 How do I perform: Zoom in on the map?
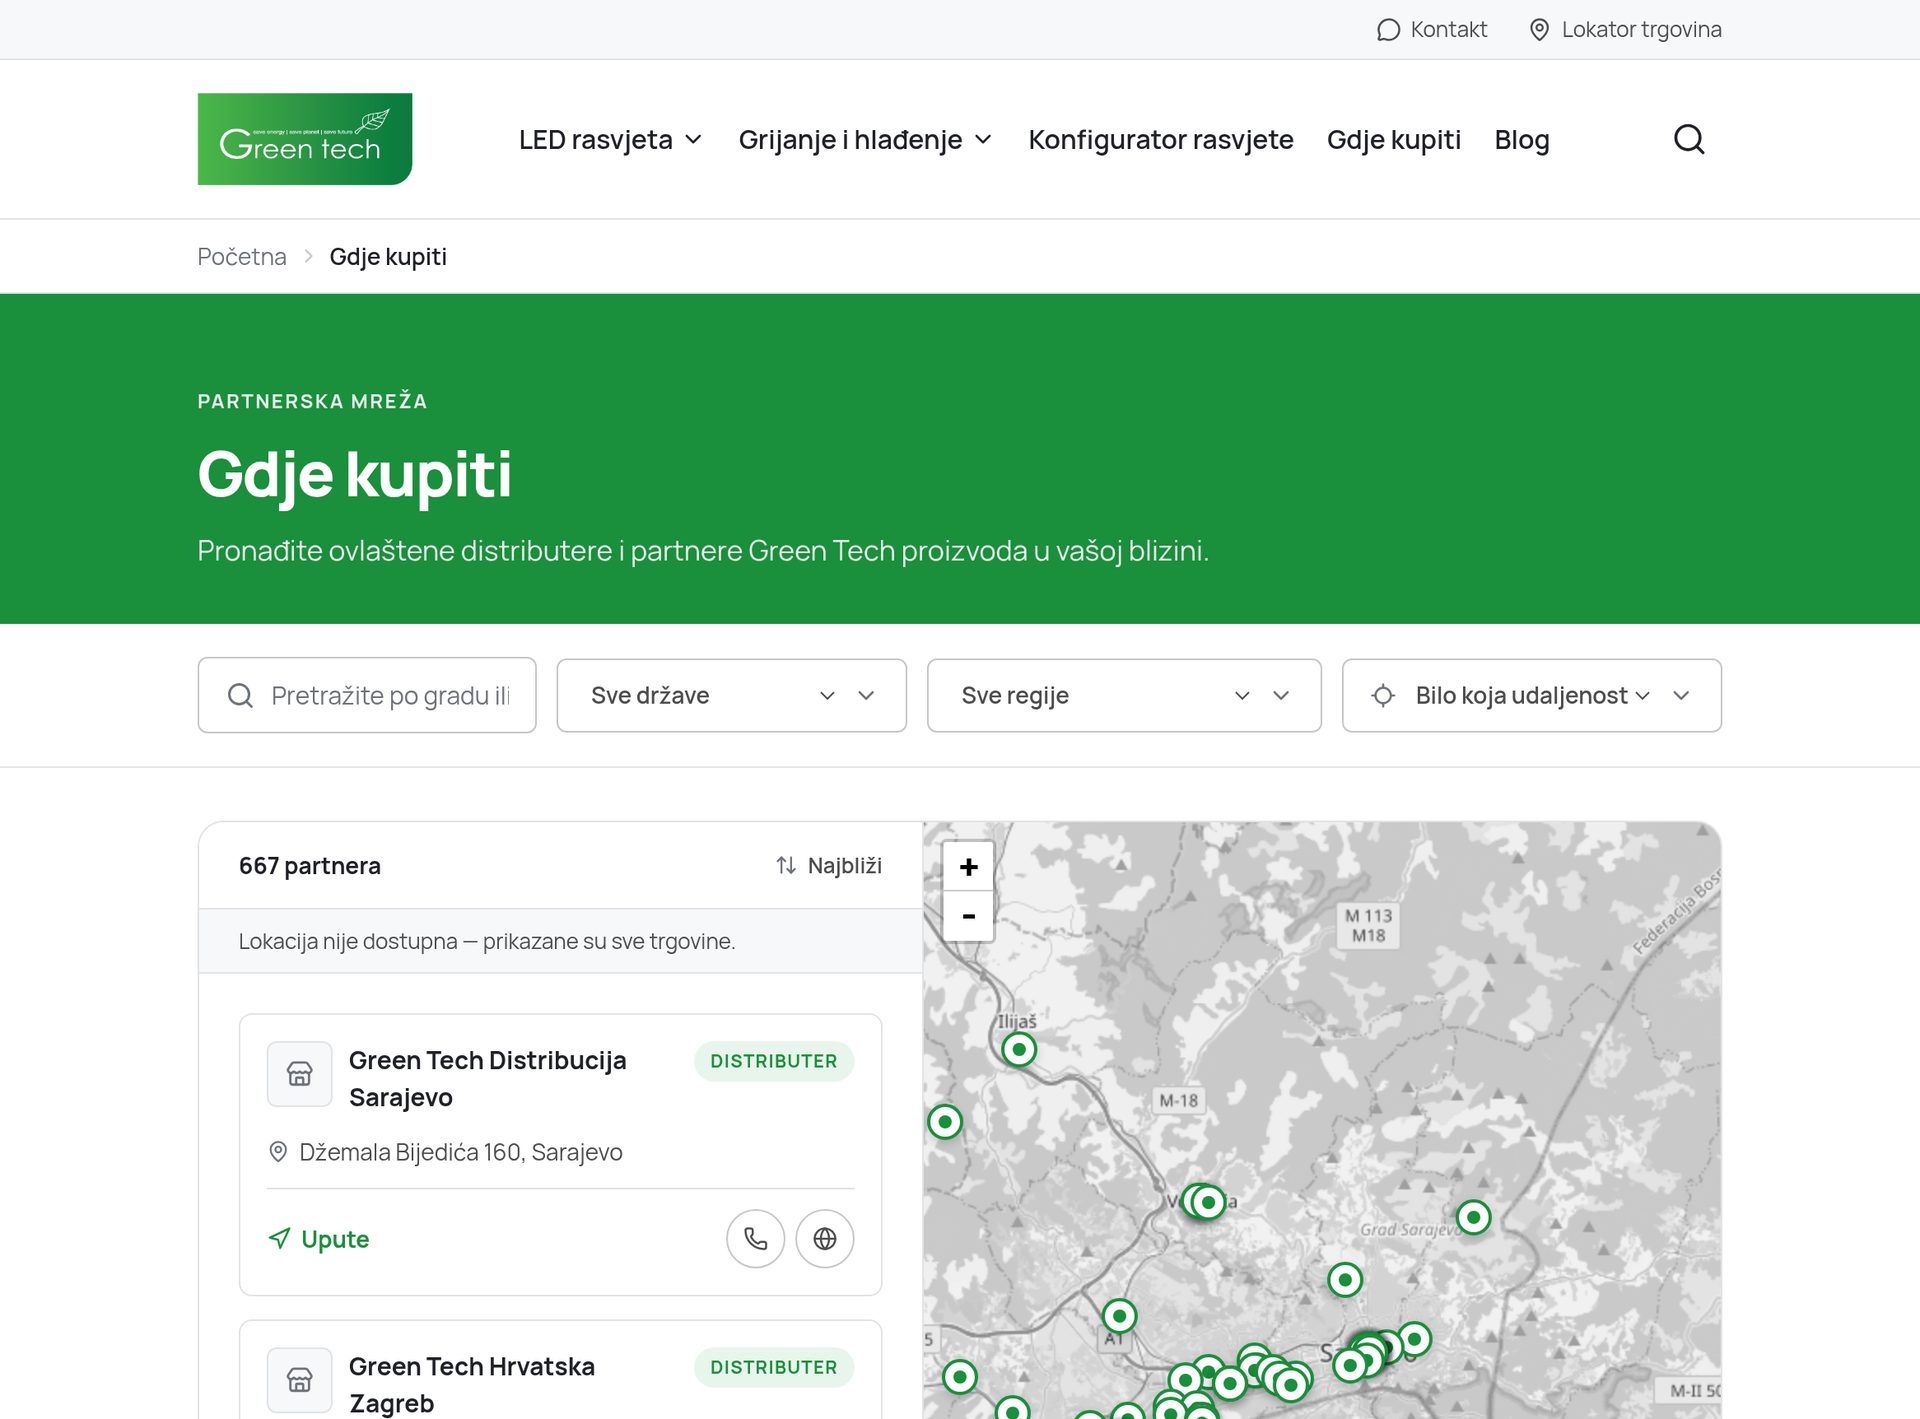pos(968,867)
